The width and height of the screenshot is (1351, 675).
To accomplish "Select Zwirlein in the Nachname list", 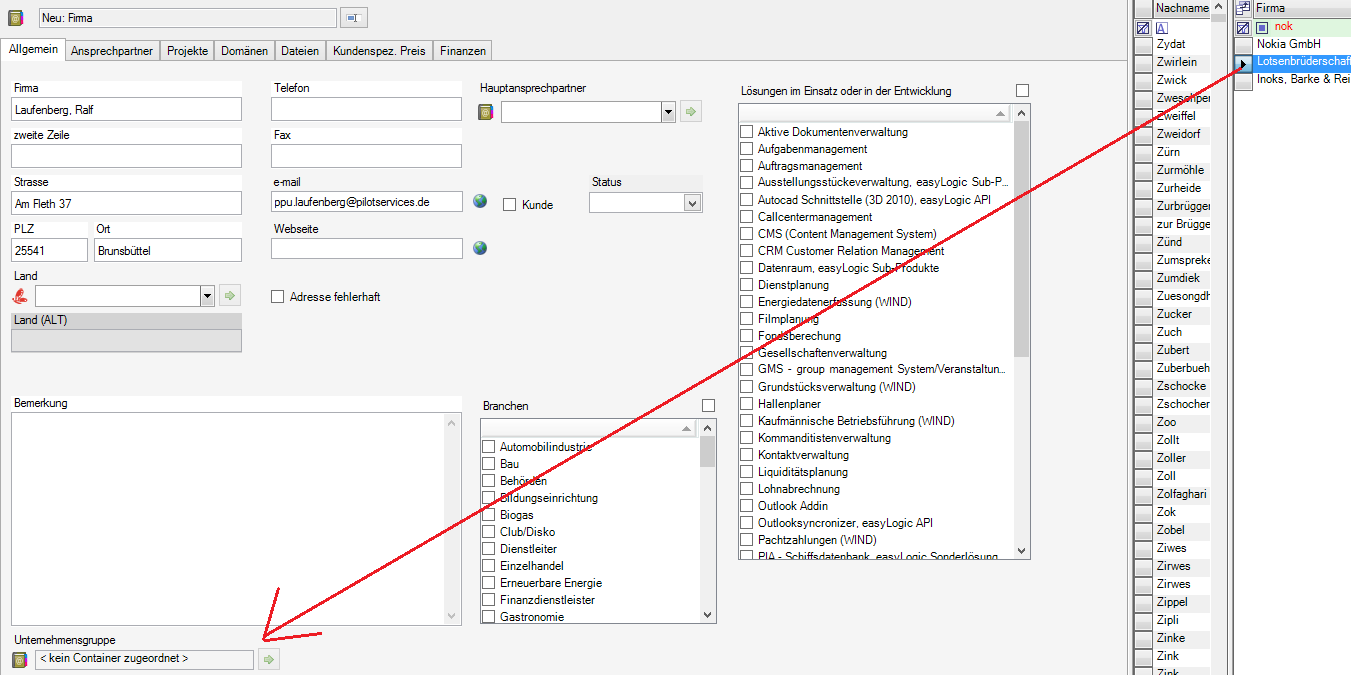I will (x=1180, y=63).
